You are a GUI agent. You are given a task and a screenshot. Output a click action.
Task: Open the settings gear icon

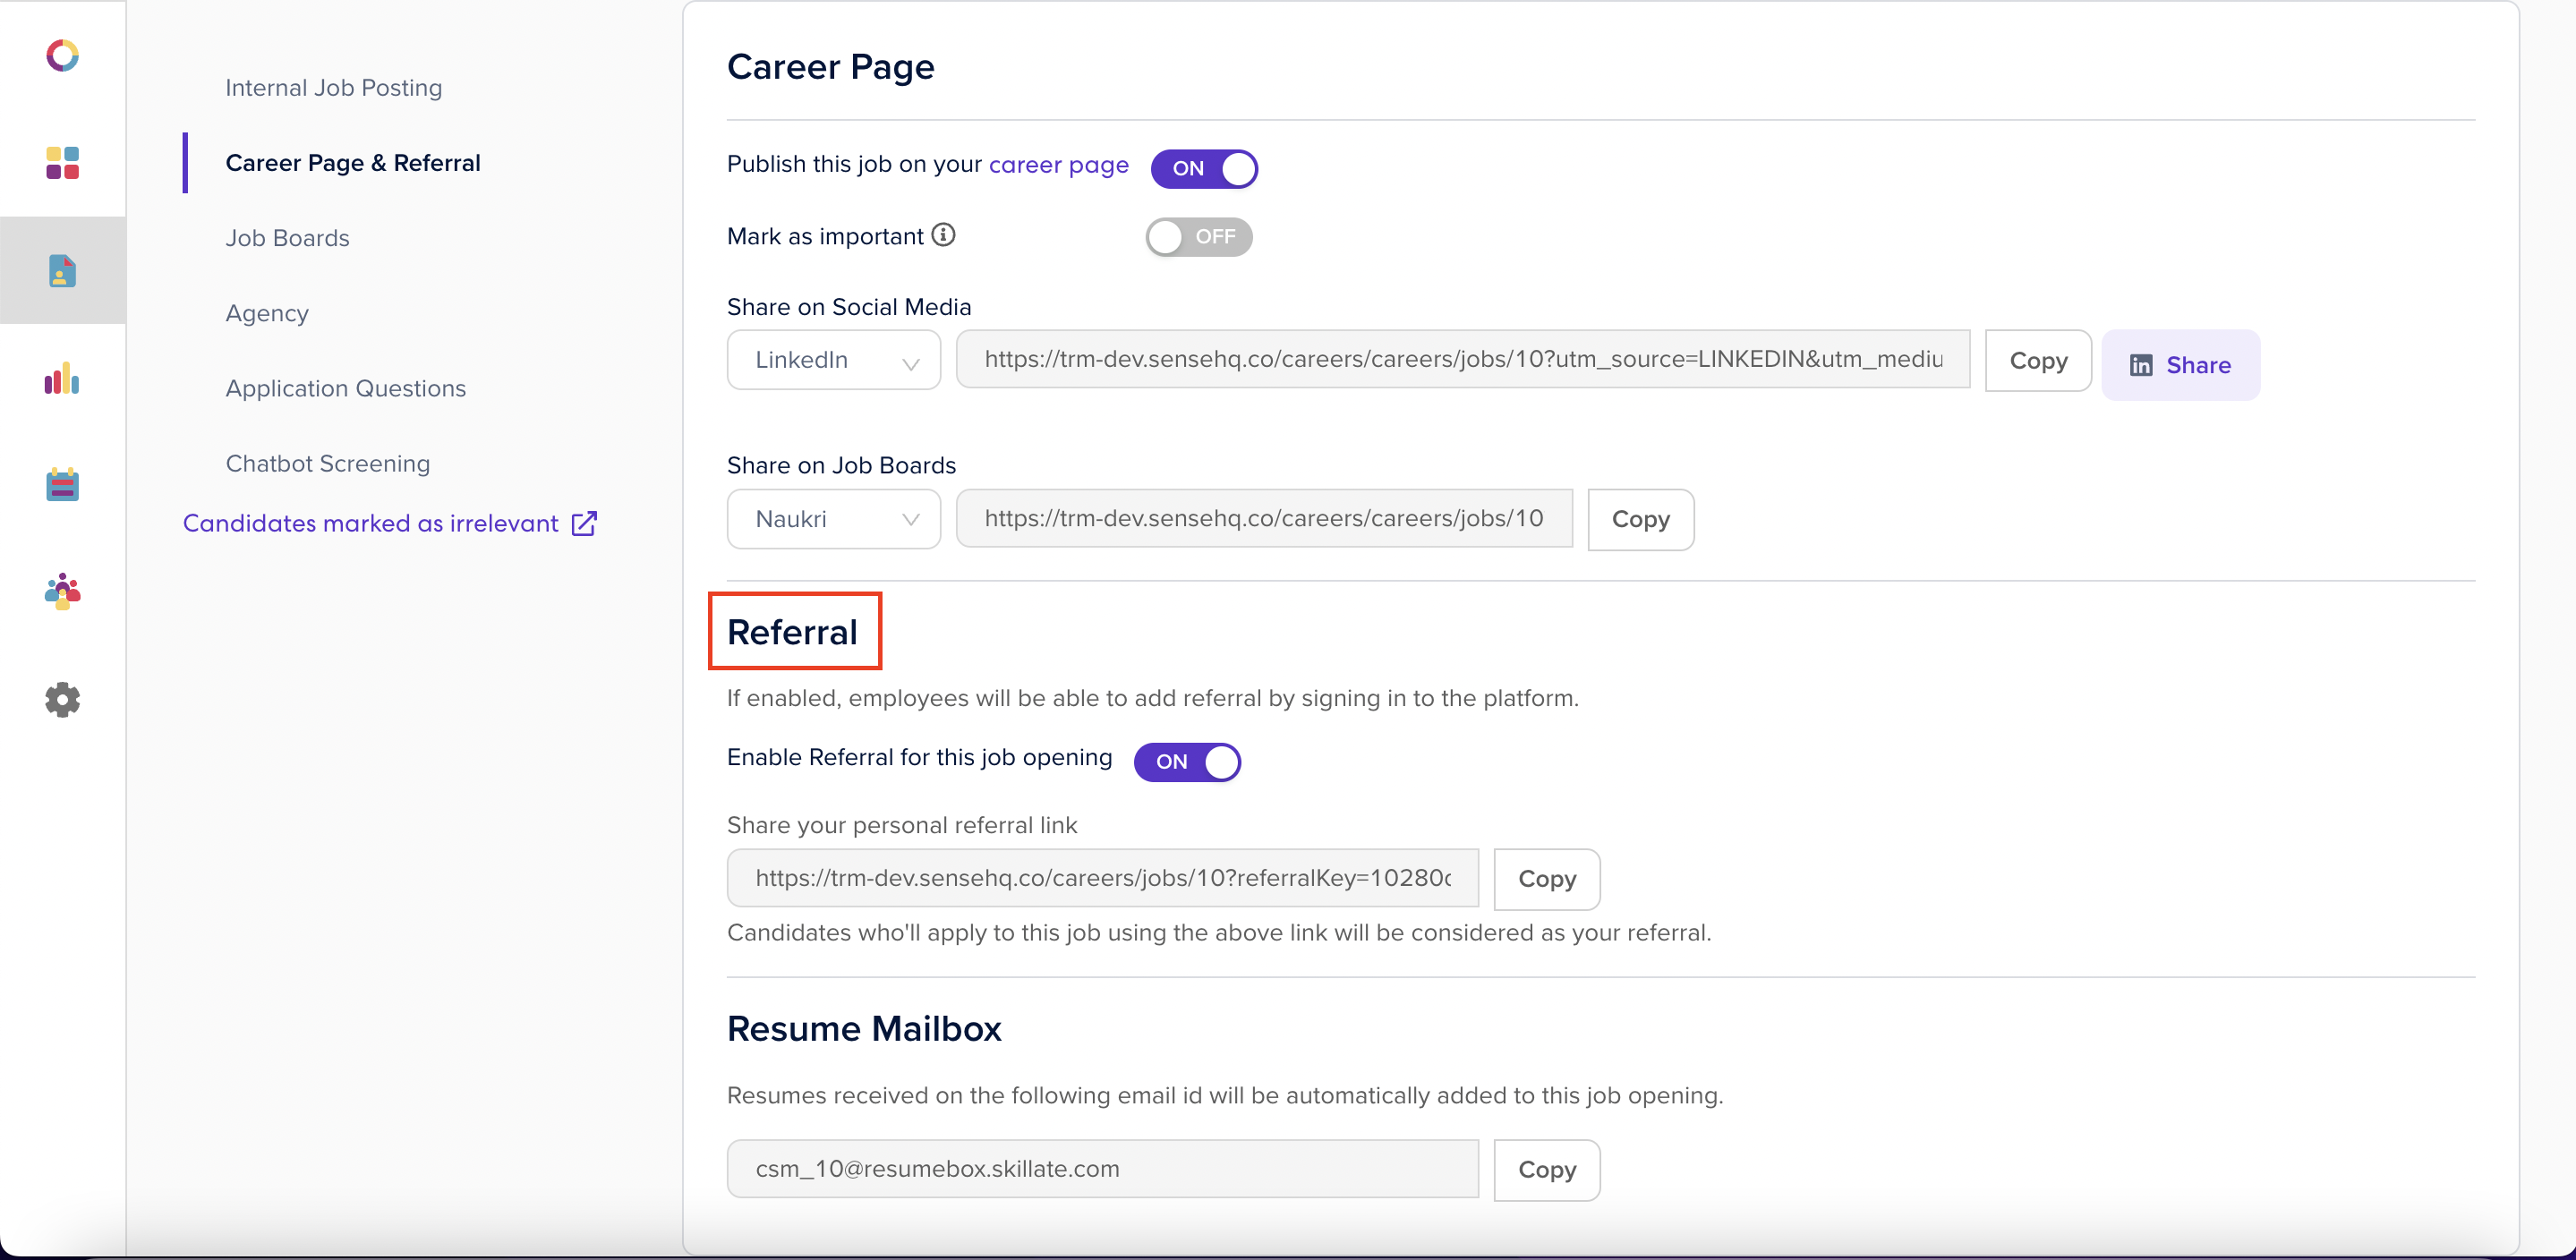(62, 700)
